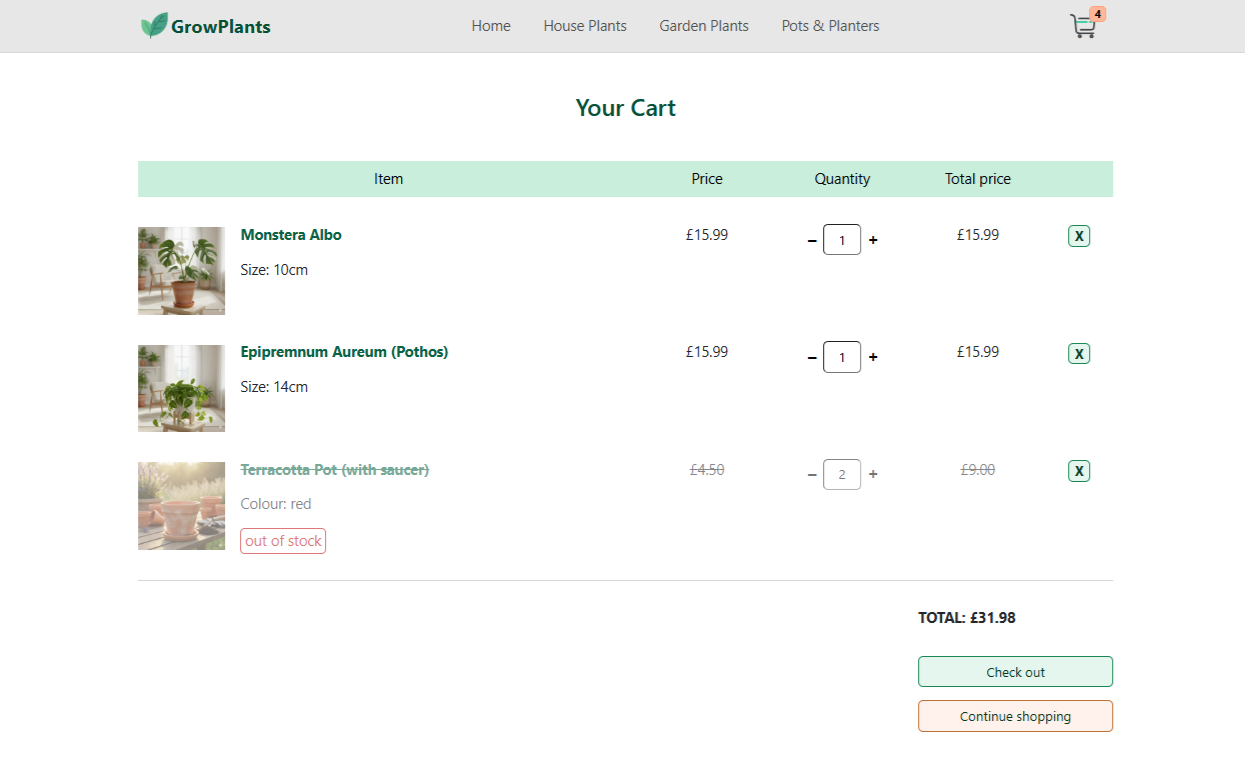Remove the Terracotta Pot using its X button
Screen dimensions: 1245x767
pos(1078,470)
